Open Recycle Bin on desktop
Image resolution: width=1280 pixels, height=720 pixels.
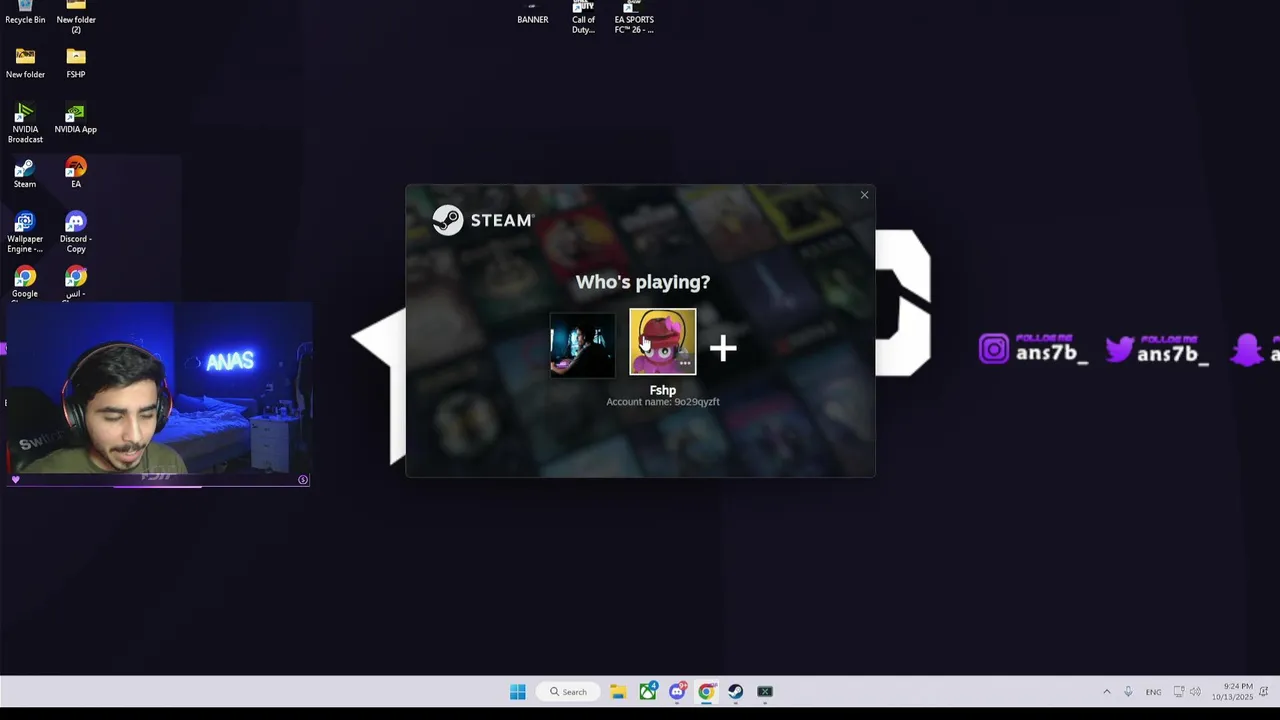(25, 13)
